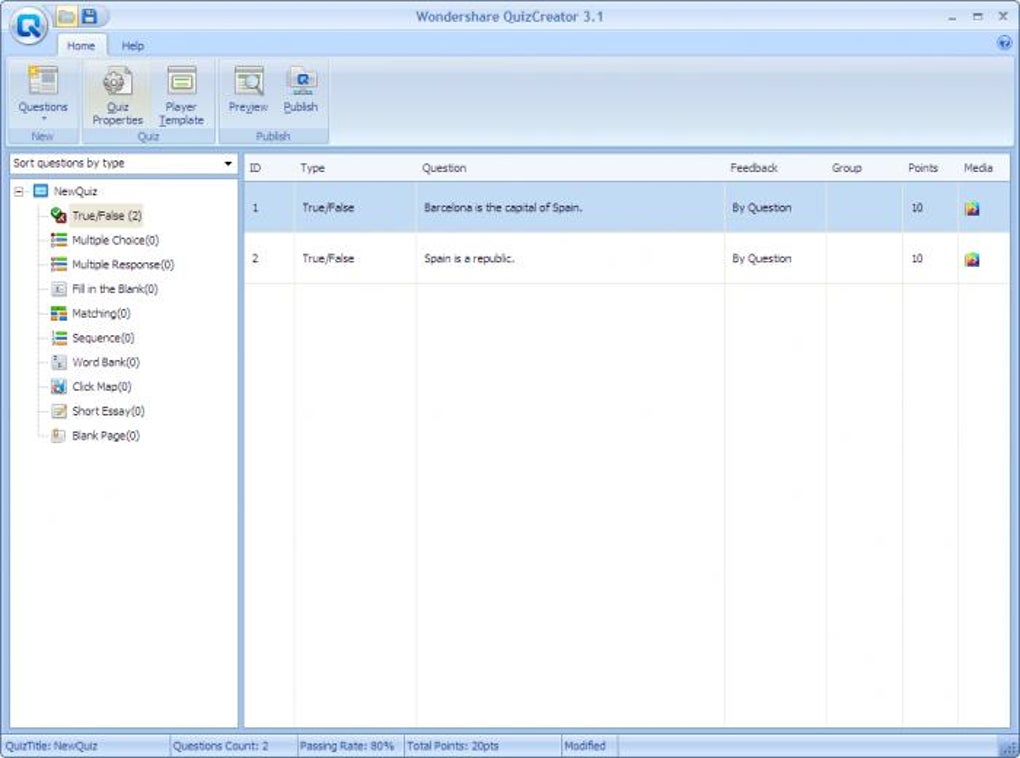Click the Points column header

923,168
